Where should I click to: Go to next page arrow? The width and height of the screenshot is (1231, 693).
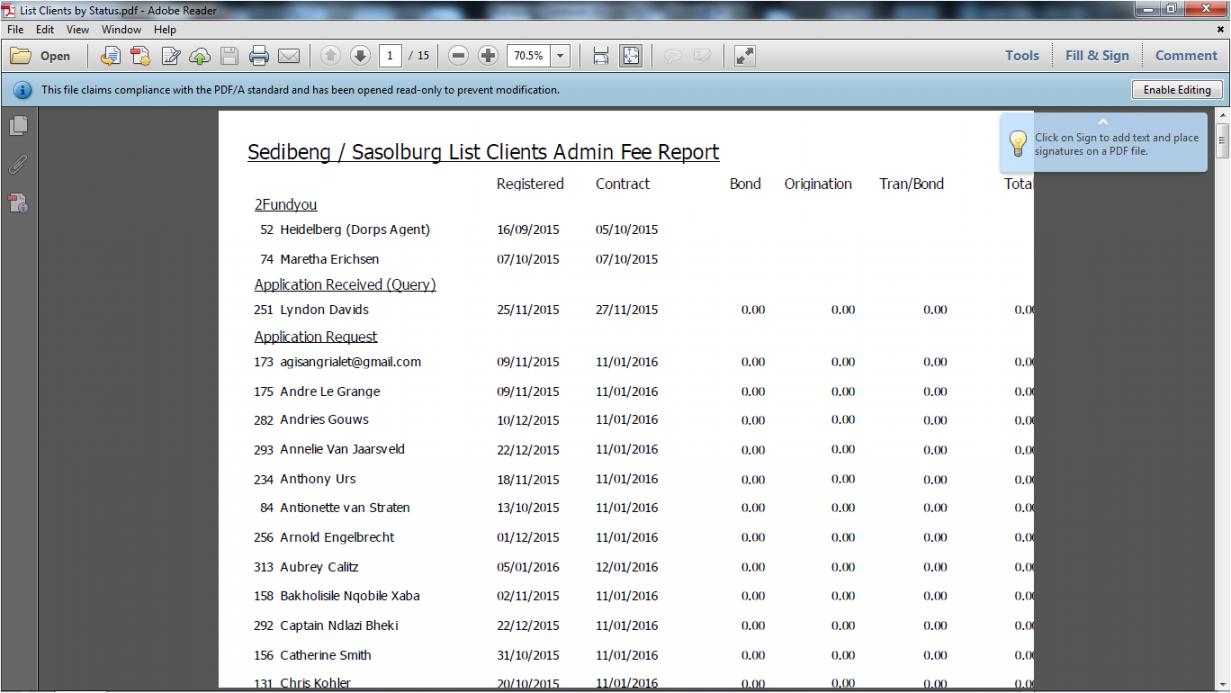coord(361,56)
